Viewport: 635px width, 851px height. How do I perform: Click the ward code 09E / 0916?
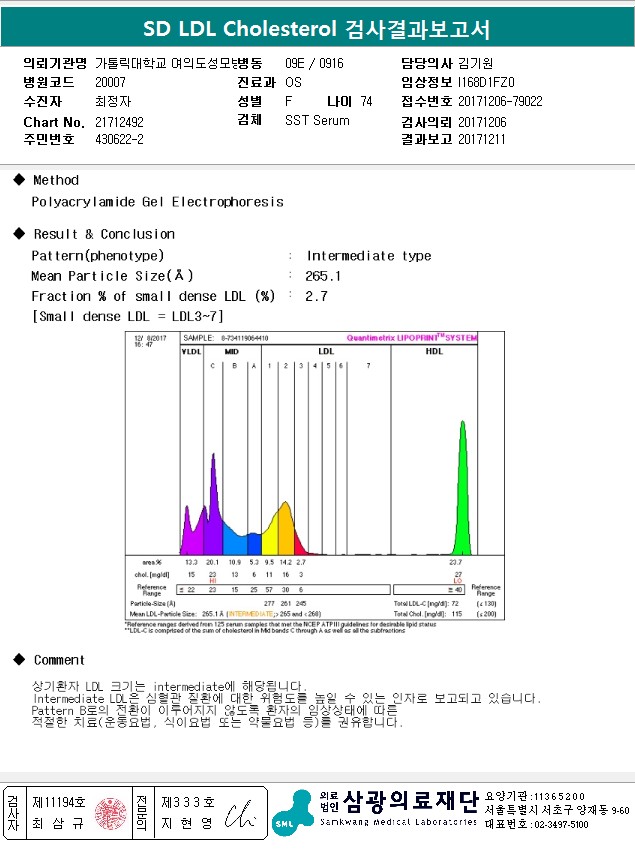(x=314, y=63)
